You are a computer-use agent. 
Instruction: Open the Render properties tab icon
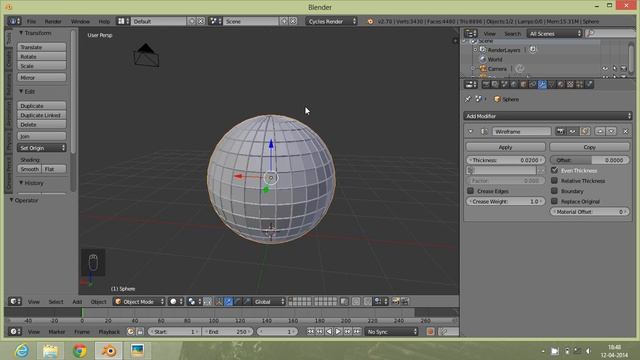click(x=486, y=84)
